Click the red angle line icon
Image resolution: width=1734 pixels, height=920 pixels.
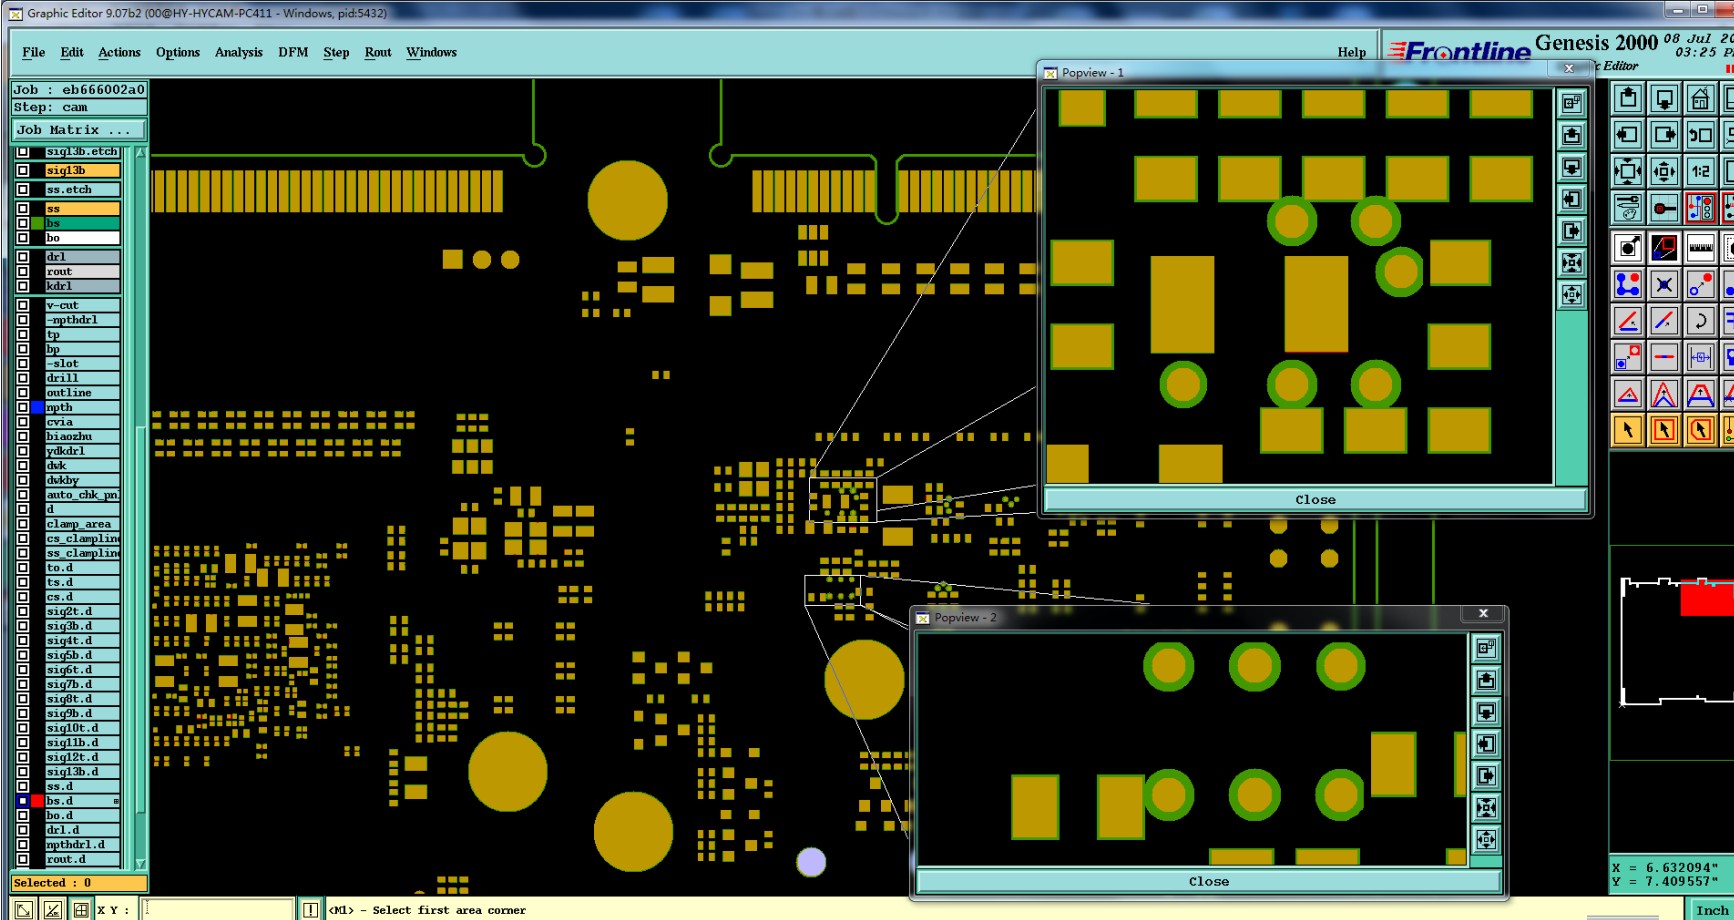(1628, 321)
